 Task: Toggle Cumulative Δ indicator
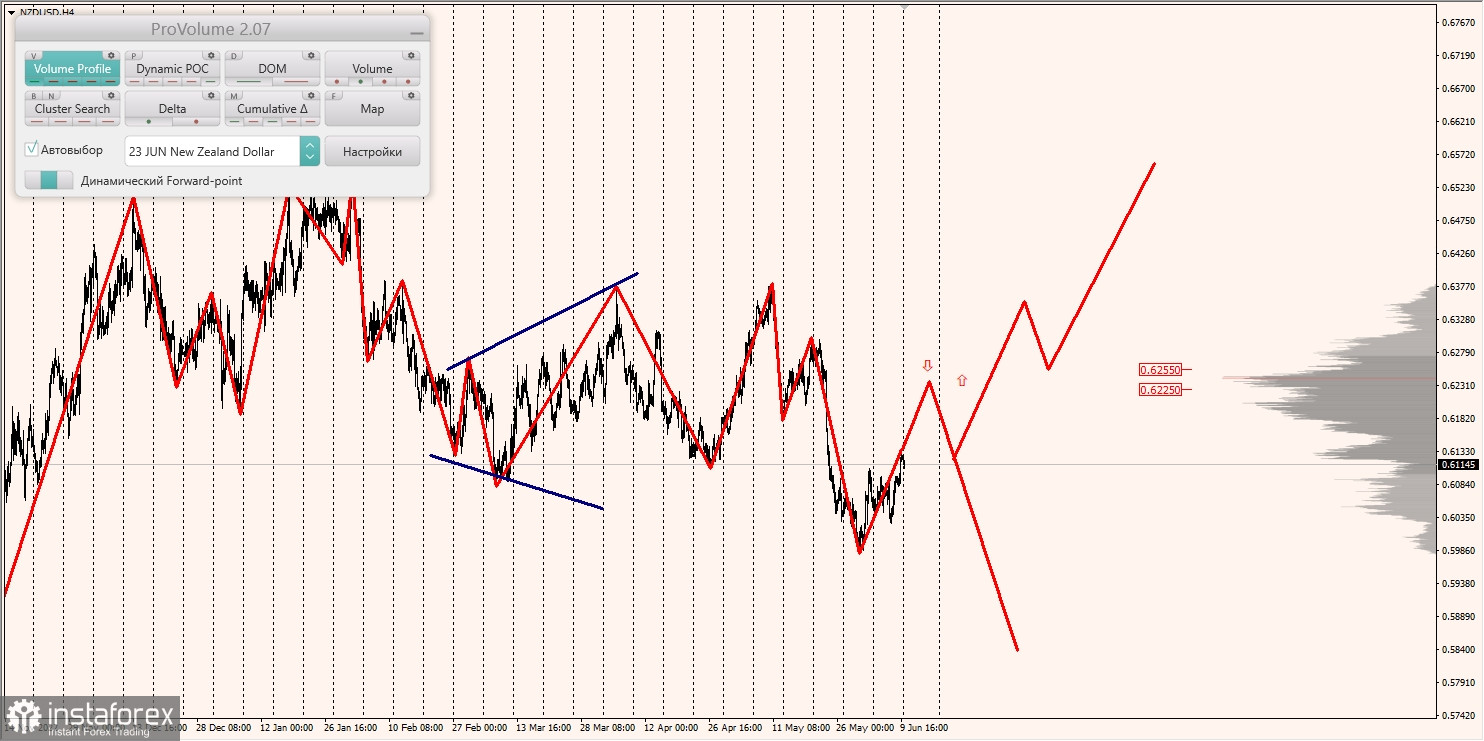[x=272, y=109]
